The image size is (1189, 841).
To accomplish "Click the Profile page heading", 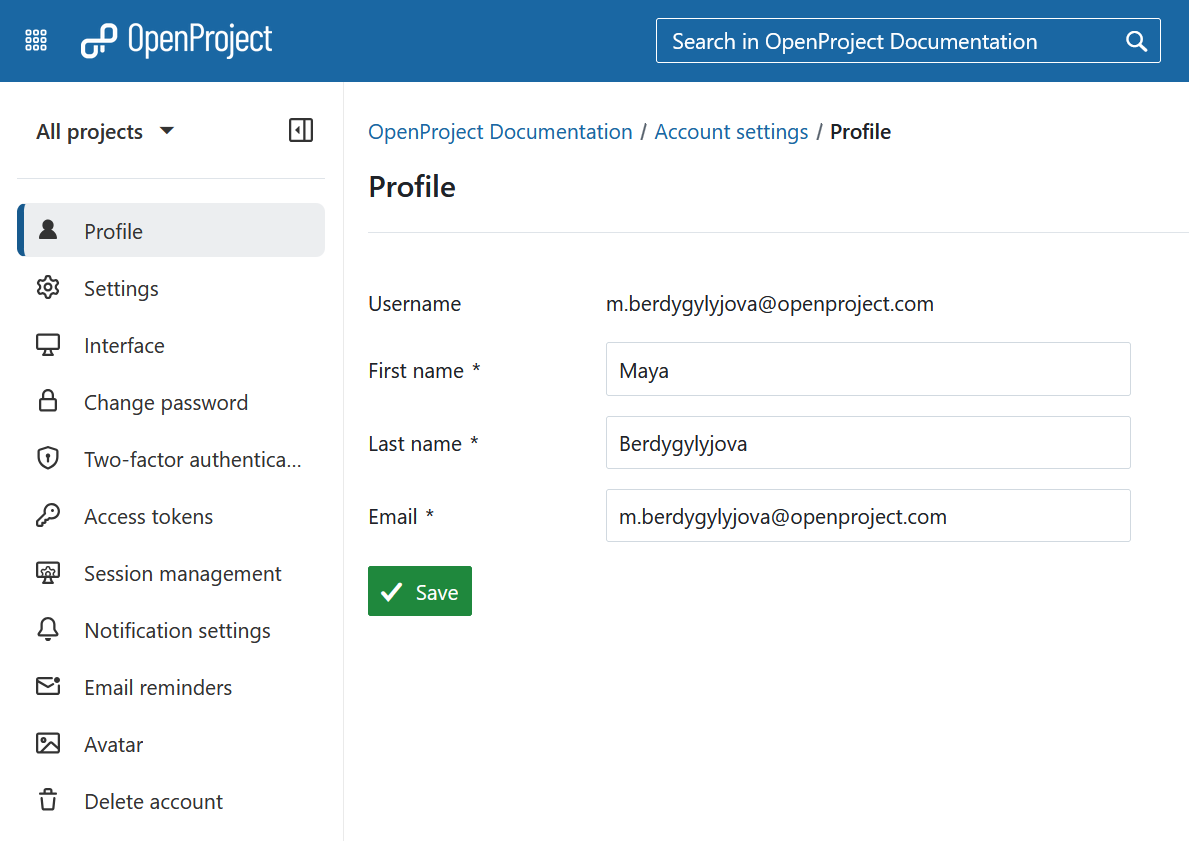I will [412, 187].
